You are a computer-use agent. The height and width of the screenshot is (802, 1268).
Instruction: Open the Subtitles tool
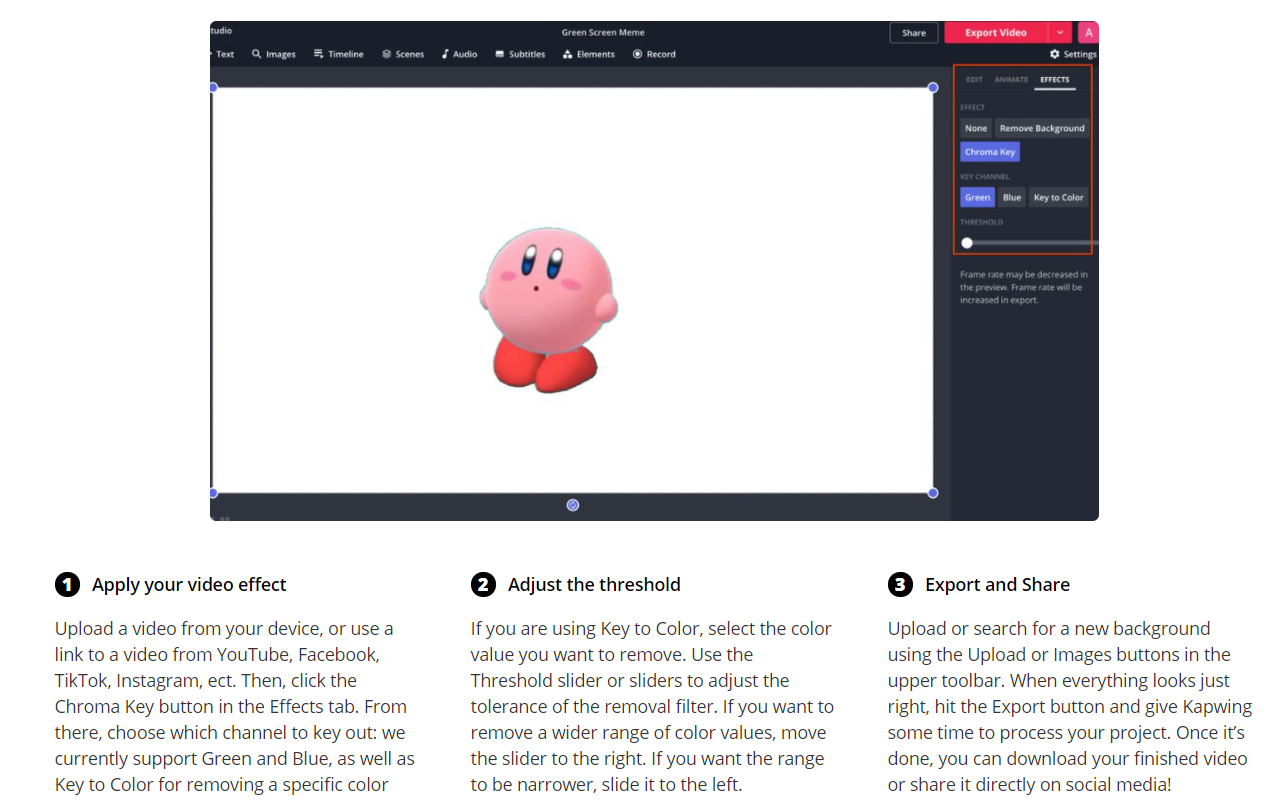pos(520,54)
